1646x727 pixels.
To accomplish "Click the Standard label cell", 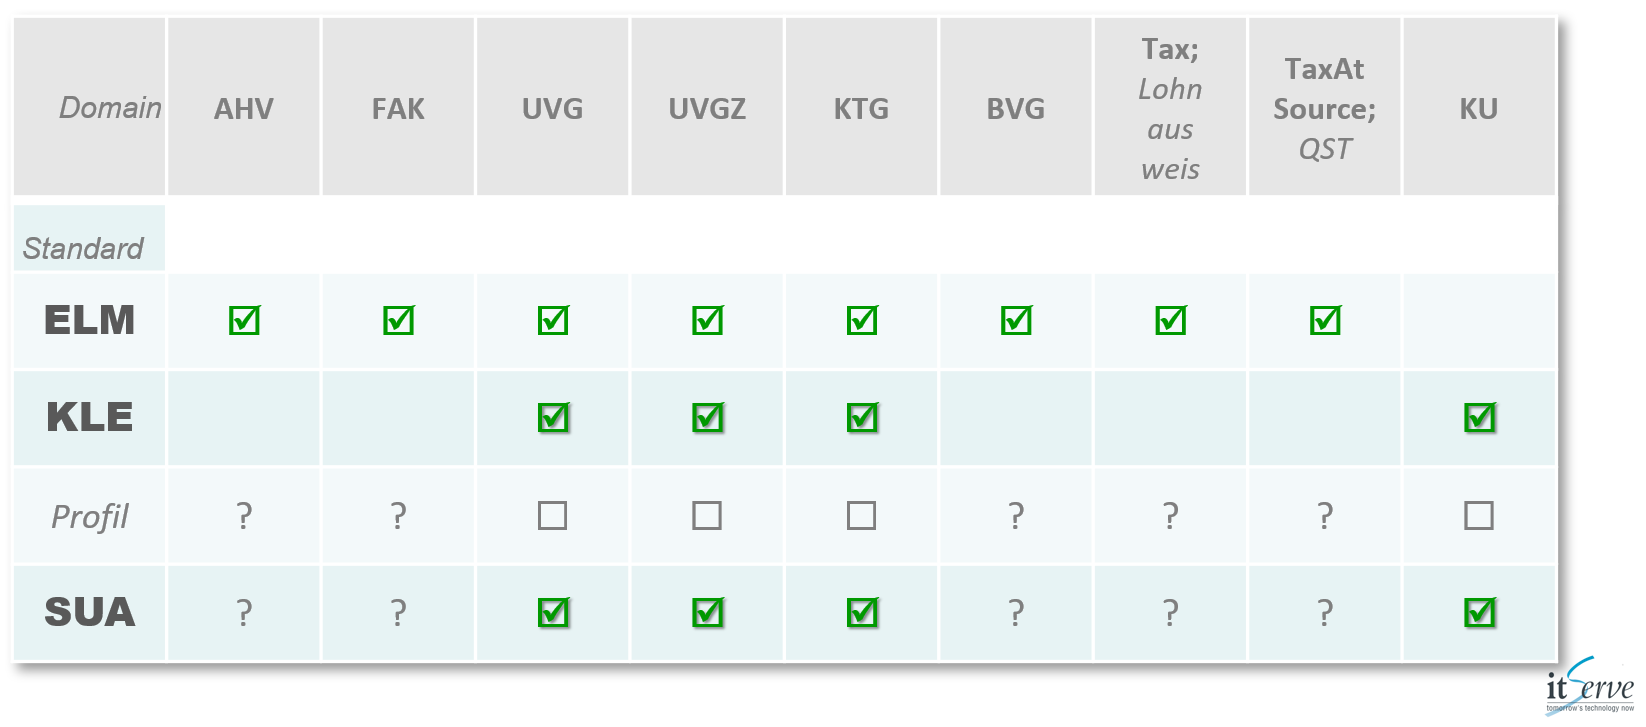I will click(x=89, y=238).
